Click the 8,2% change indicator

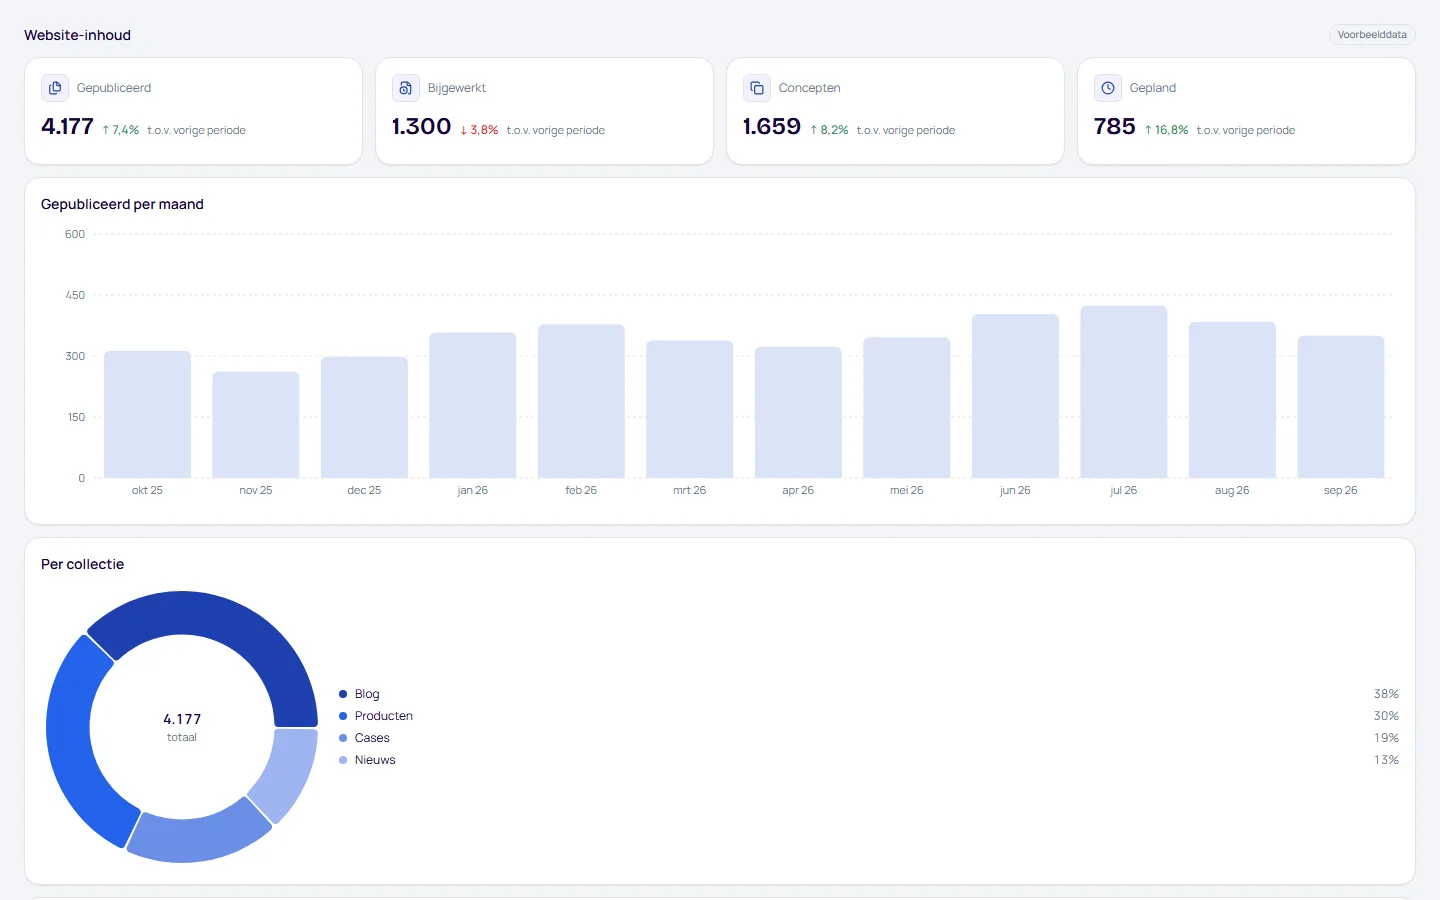829,130
